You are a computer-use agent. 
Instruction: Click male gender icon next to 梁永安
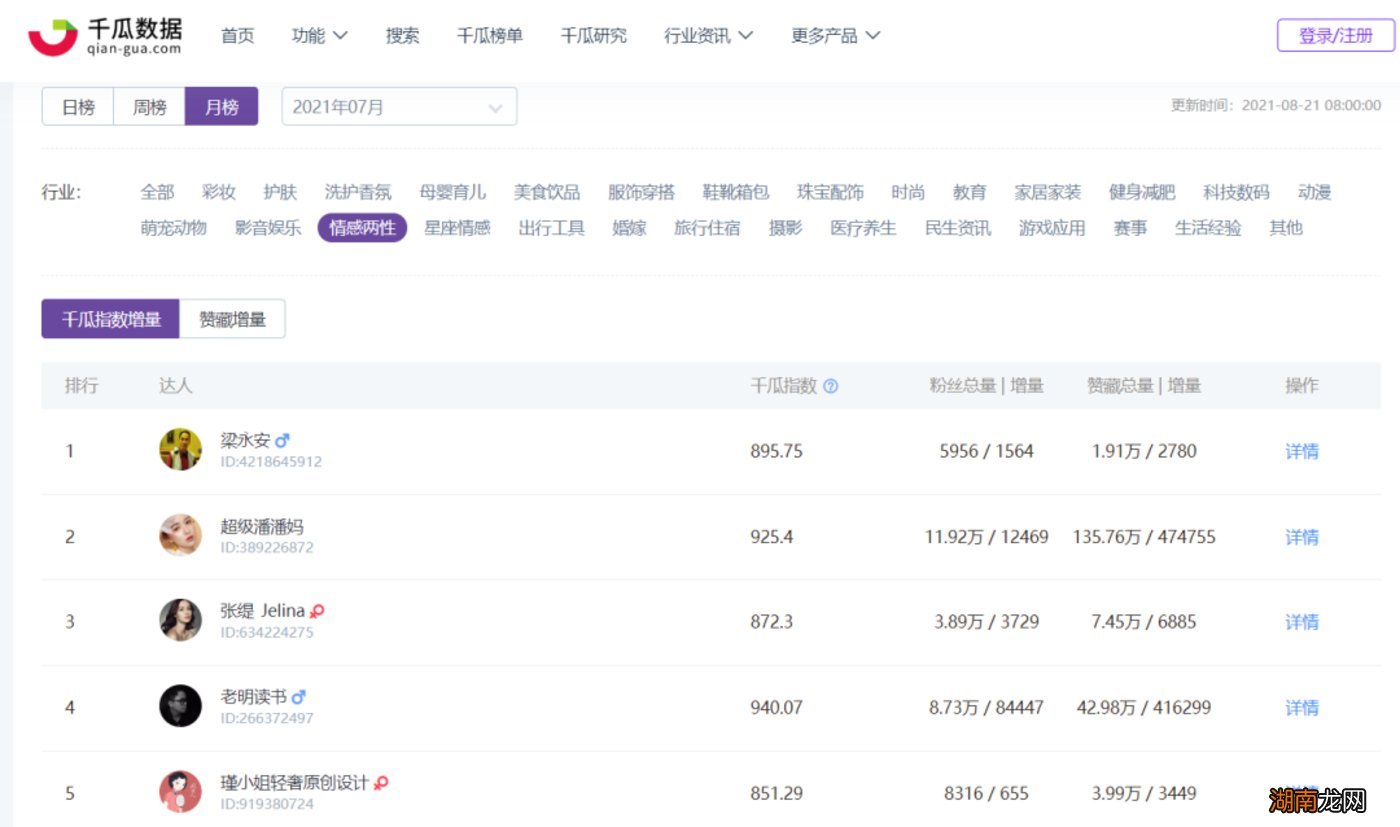point(282,440)
